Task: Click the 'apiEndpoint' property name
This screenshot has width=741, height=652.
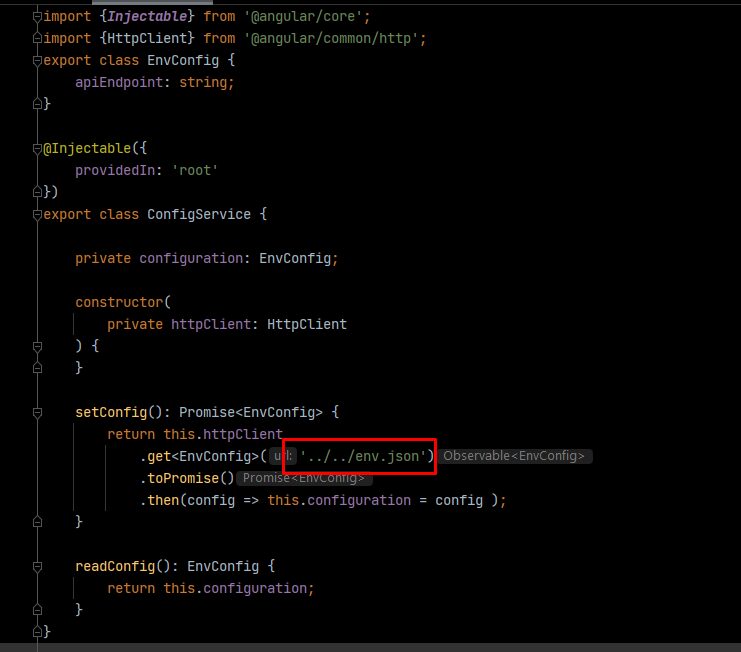Action: (x=119, y=82)
